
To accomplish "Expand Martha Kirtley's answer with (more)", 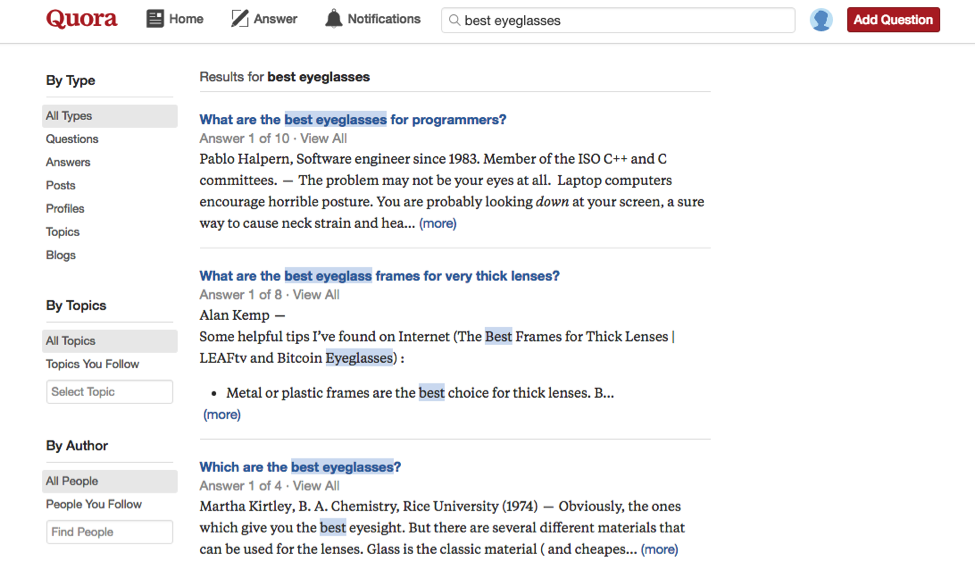I will 659,549.
